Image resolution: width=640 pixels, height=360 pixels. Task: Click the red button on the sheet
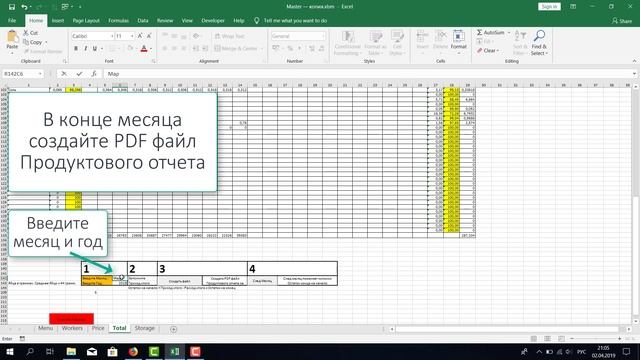[71, 319]
